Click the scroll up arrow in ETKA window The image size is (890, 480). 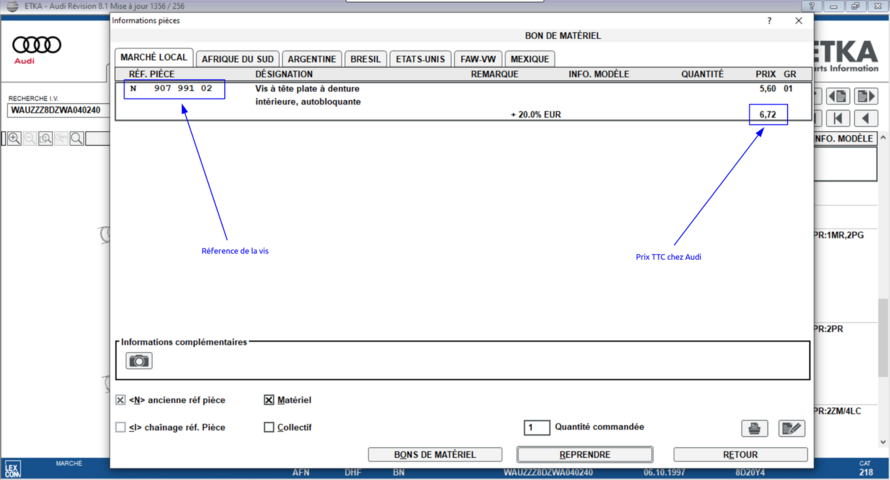[x=883, y=138]
